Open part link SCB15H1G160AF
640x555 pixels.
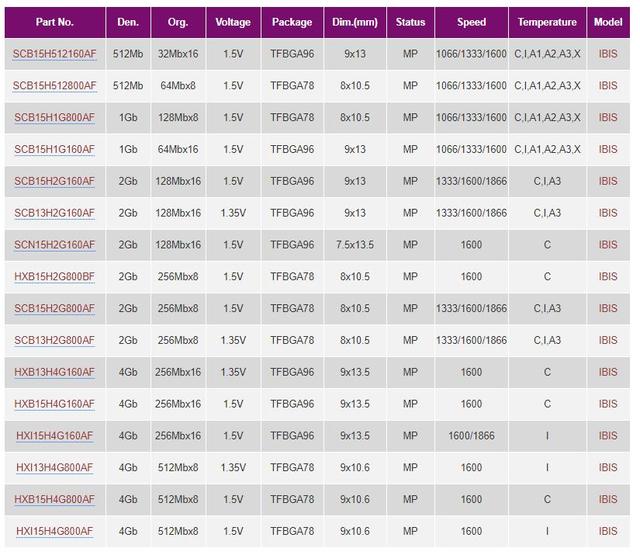coord(55,149)
